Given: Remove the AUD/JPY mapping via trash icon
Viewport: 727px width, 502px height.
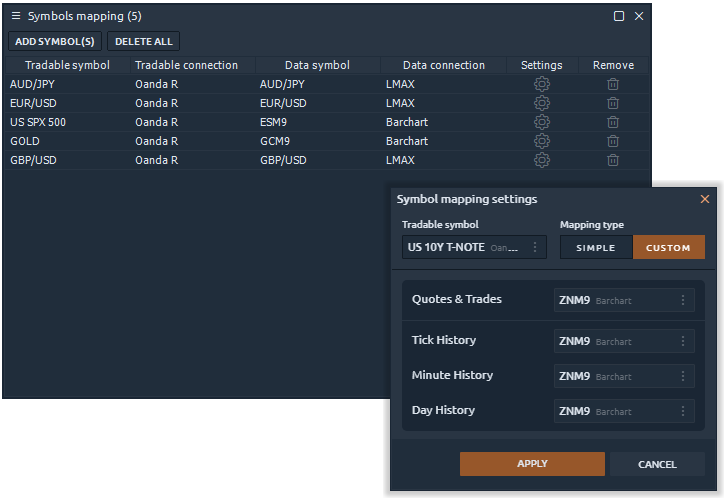Looking at the screenshot, I should coord(613,84).
